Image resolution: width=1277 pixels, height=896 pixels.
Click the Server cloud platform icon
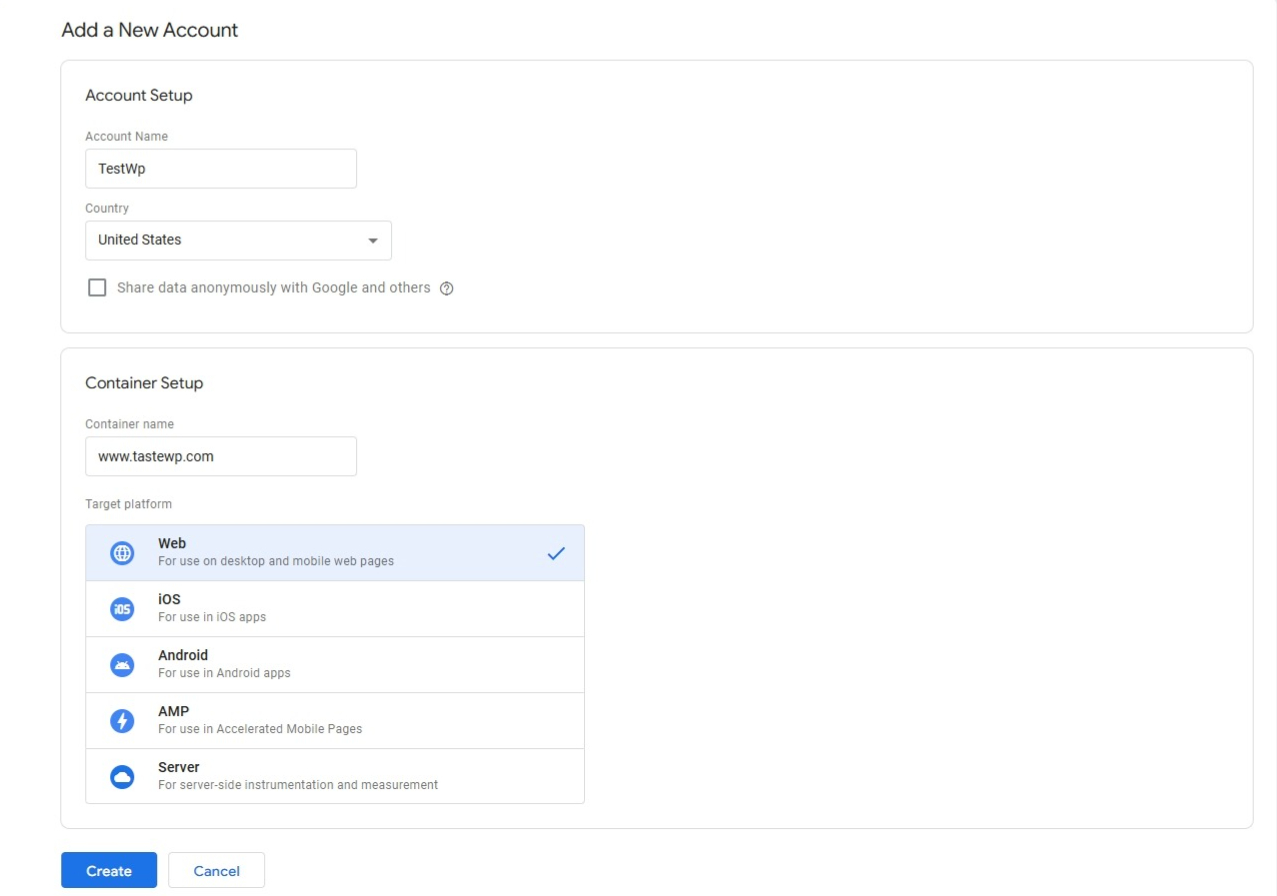[x=122, y=777]
